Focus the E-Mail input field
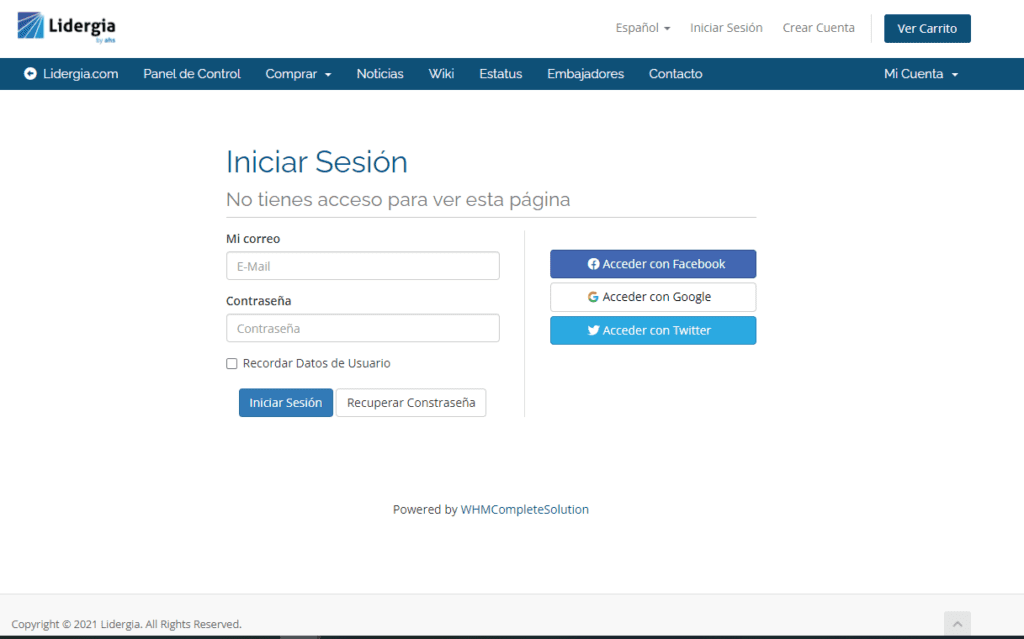Viewport: 1024px width, 639px height. pos(363,266)
